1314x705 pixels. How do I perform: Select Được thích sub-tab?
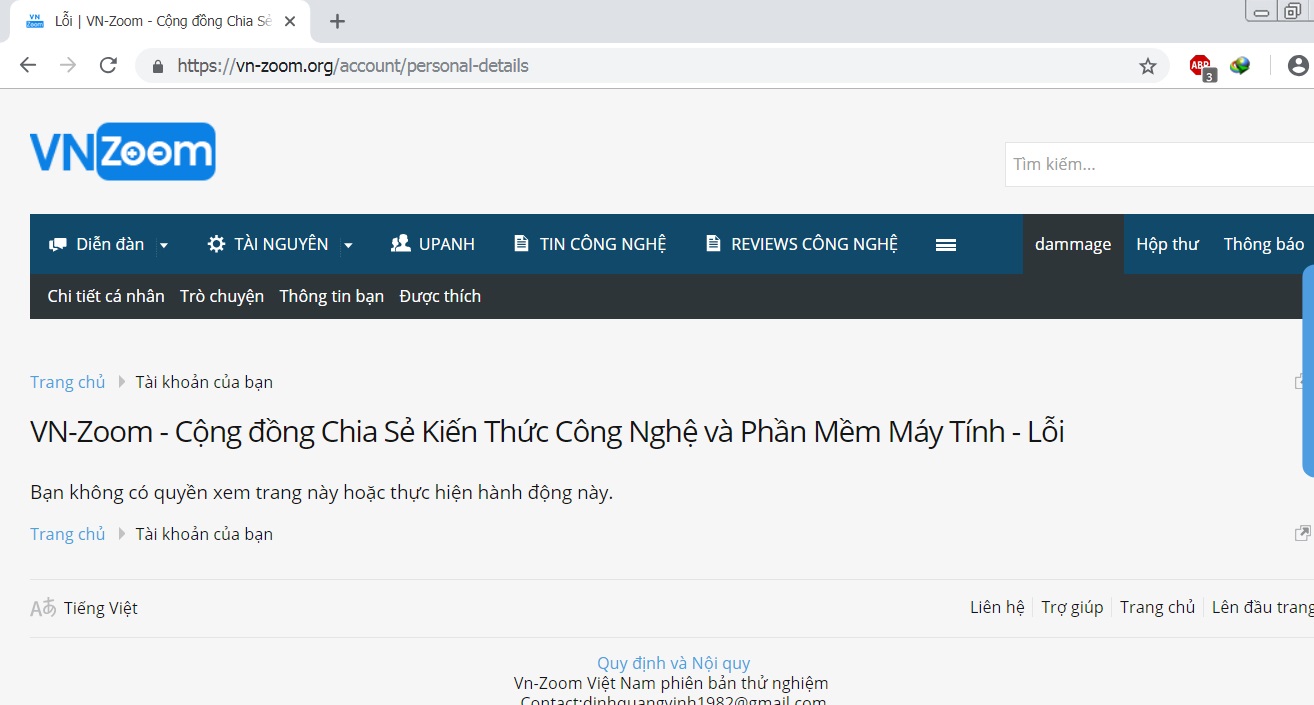(x=440, y=296)
